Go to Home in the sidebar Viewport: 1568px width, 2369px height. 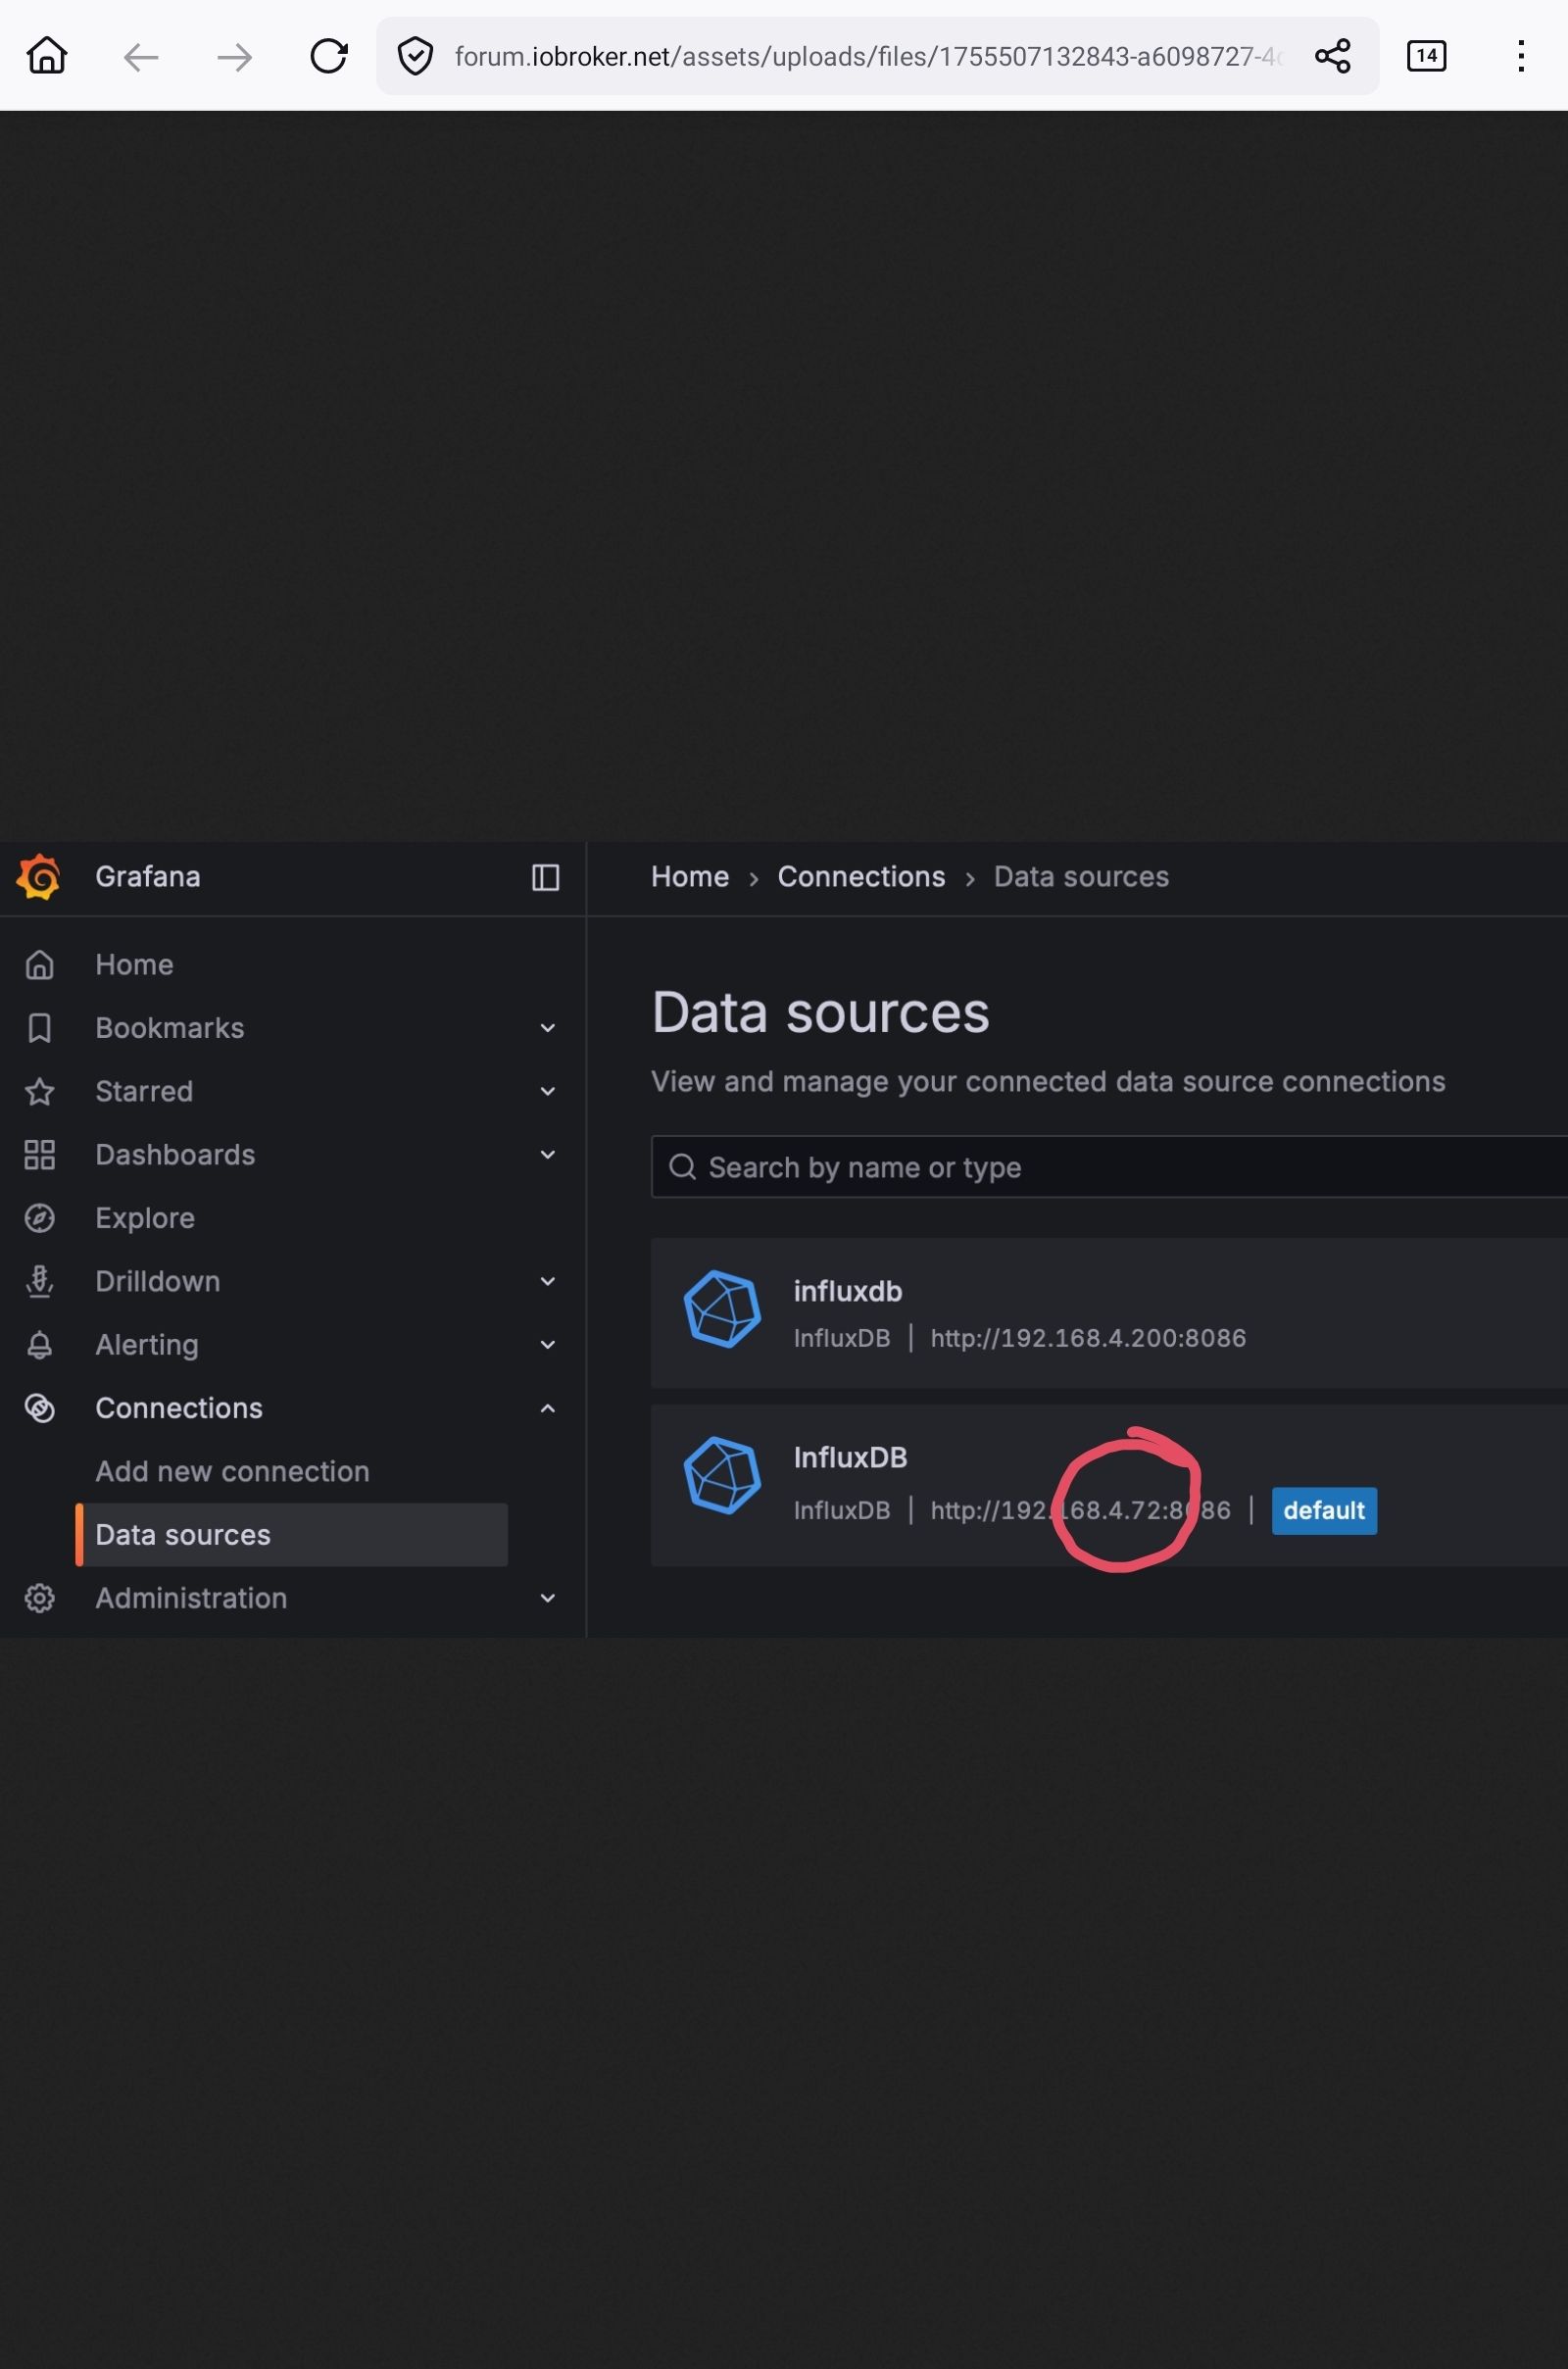(x=134, y=965)
